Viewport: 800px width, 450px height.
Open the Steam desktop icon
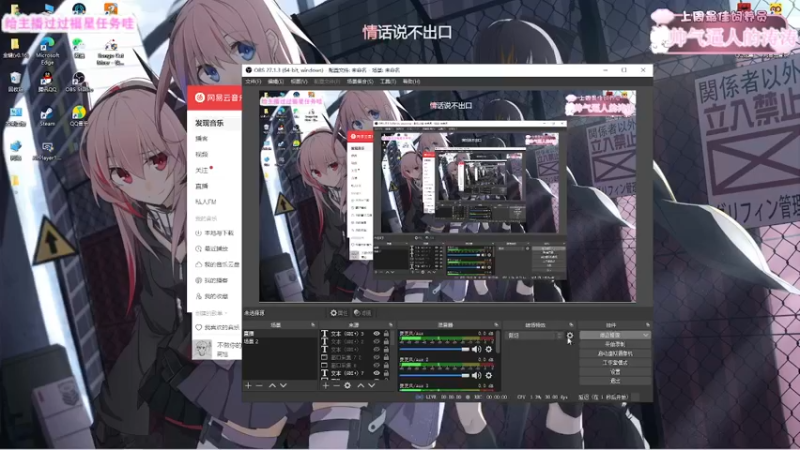pyautogui.click(x=47, y=116)
